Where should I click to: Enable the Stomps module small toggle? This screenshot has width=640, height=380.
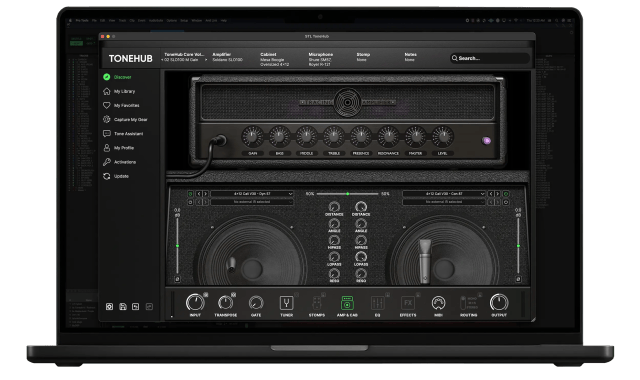[323, 294]
